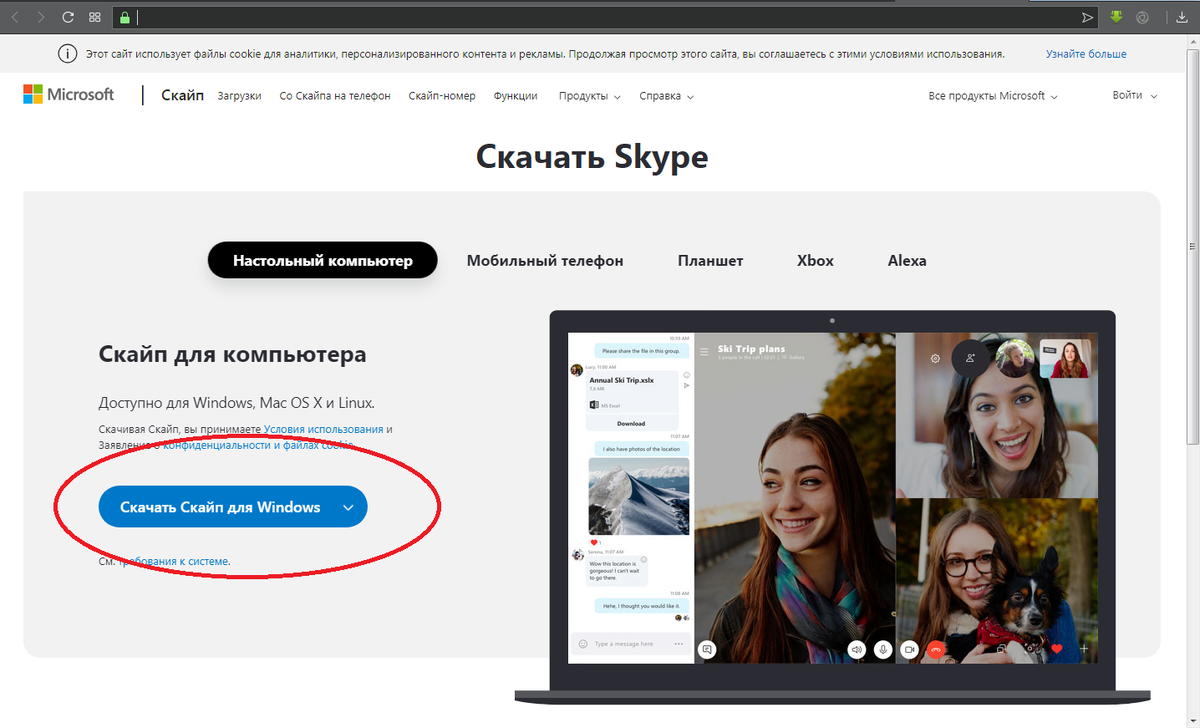Switch to the Alexa tab
Screen dimensions: 1200x728
pyautogui.click(x=907, y=260)
